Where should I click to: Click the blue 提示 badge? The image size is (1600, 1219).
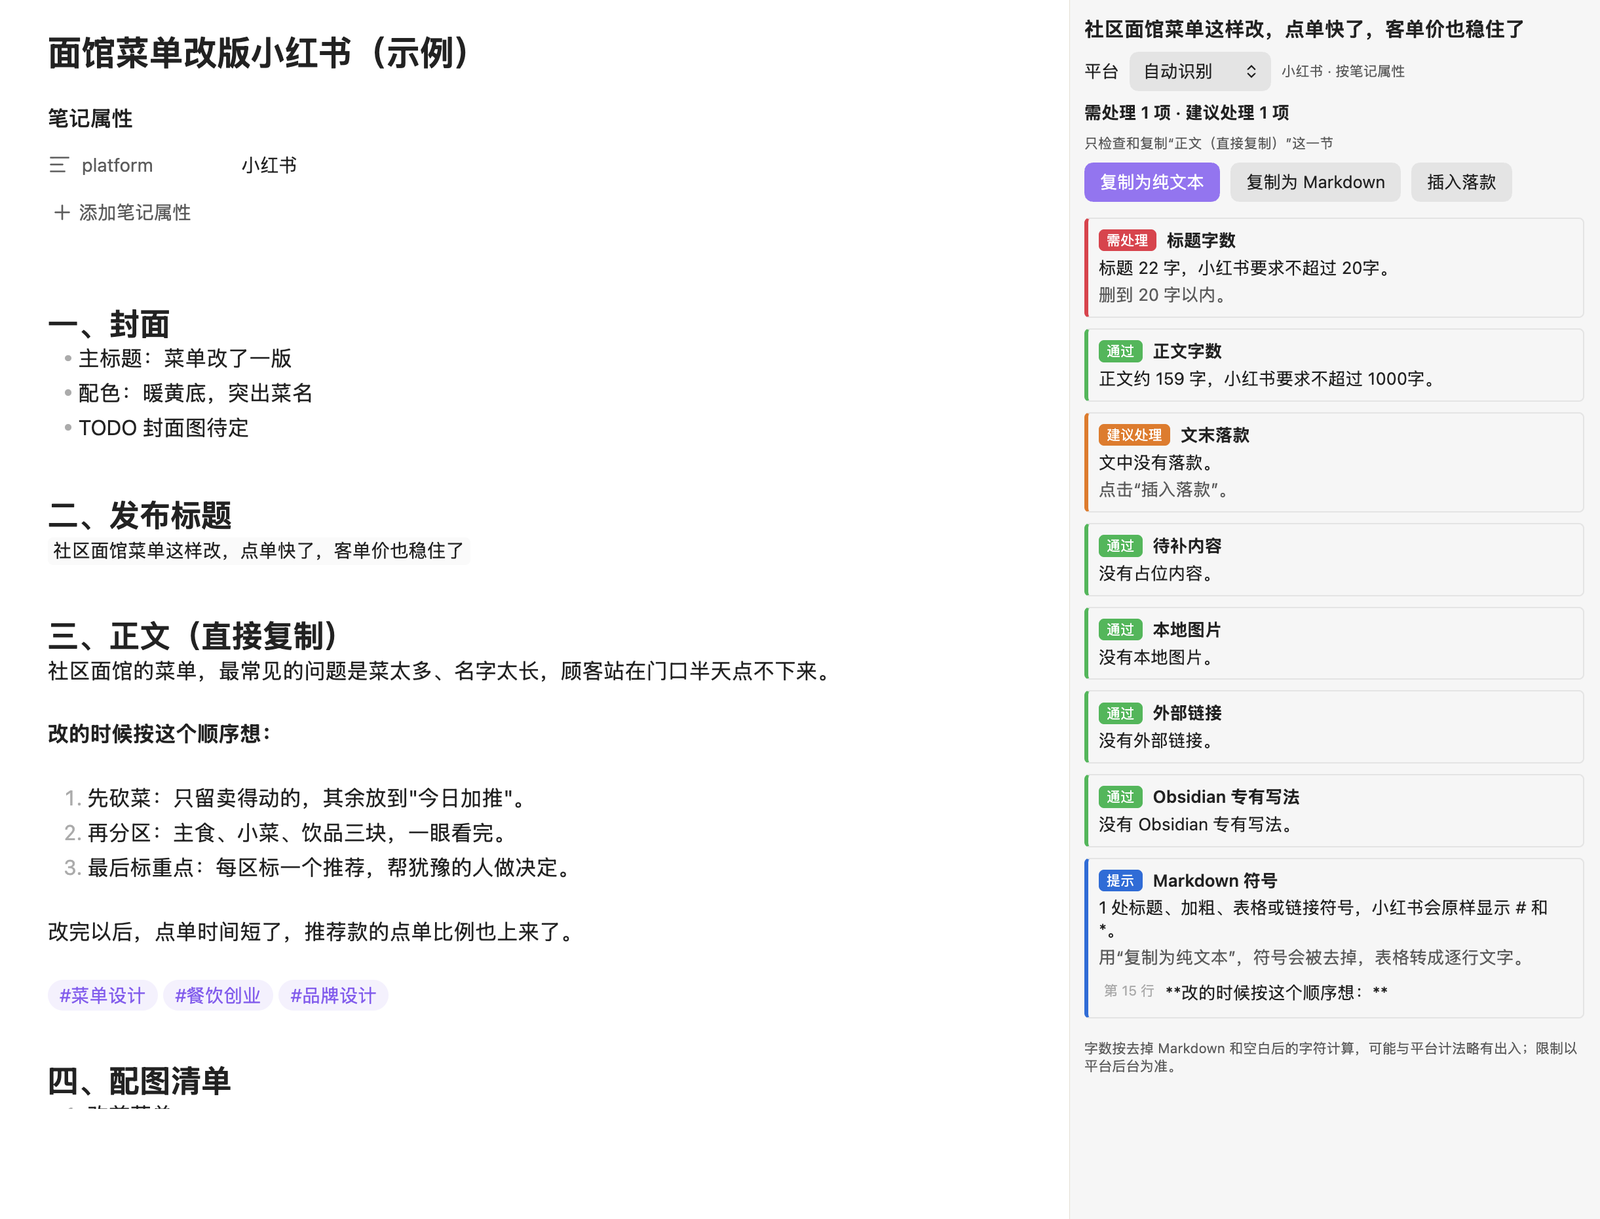1120,881
